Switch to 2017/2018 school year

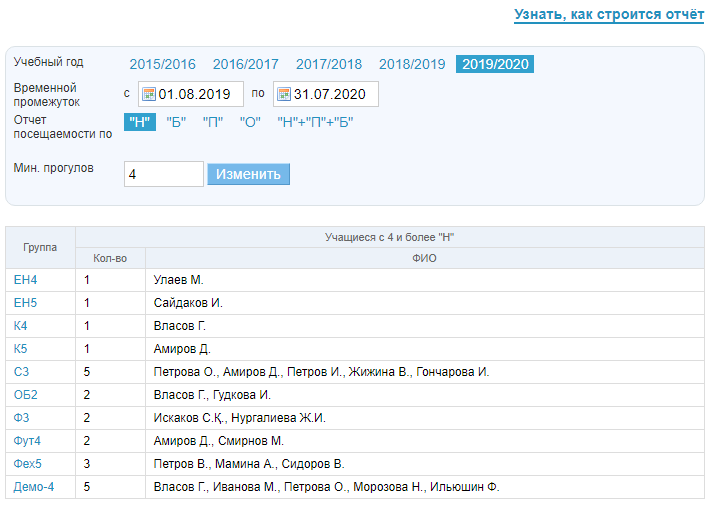tap(328, 64)
